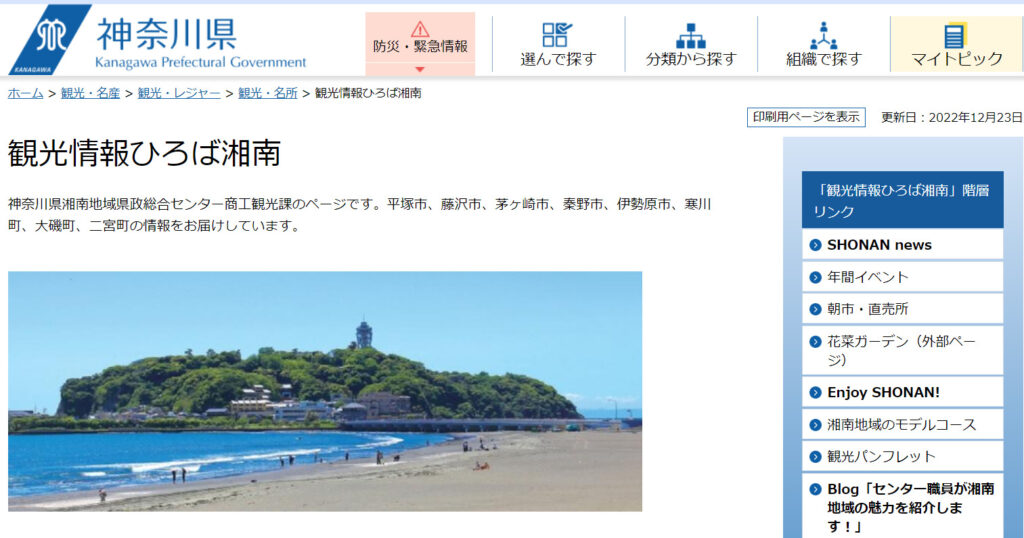Open 観光・名所 breadcrumb link
The image size is (1024, 538).
(268, 93)
